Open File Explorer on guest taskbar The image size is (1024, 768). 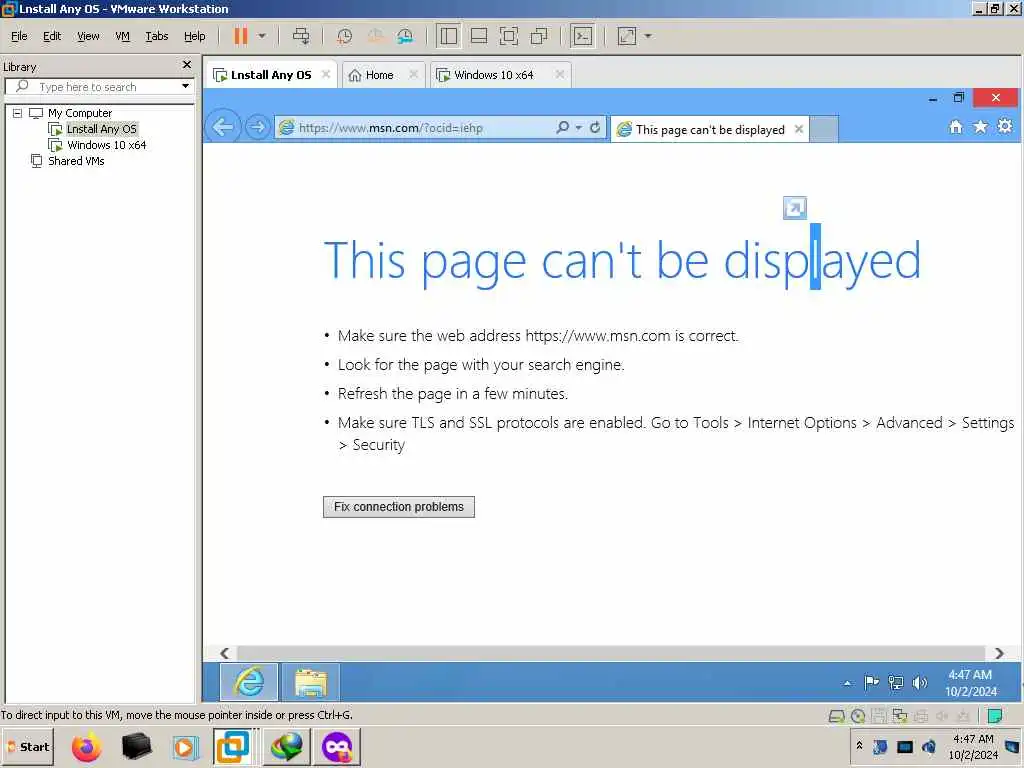tap(311, 682)
